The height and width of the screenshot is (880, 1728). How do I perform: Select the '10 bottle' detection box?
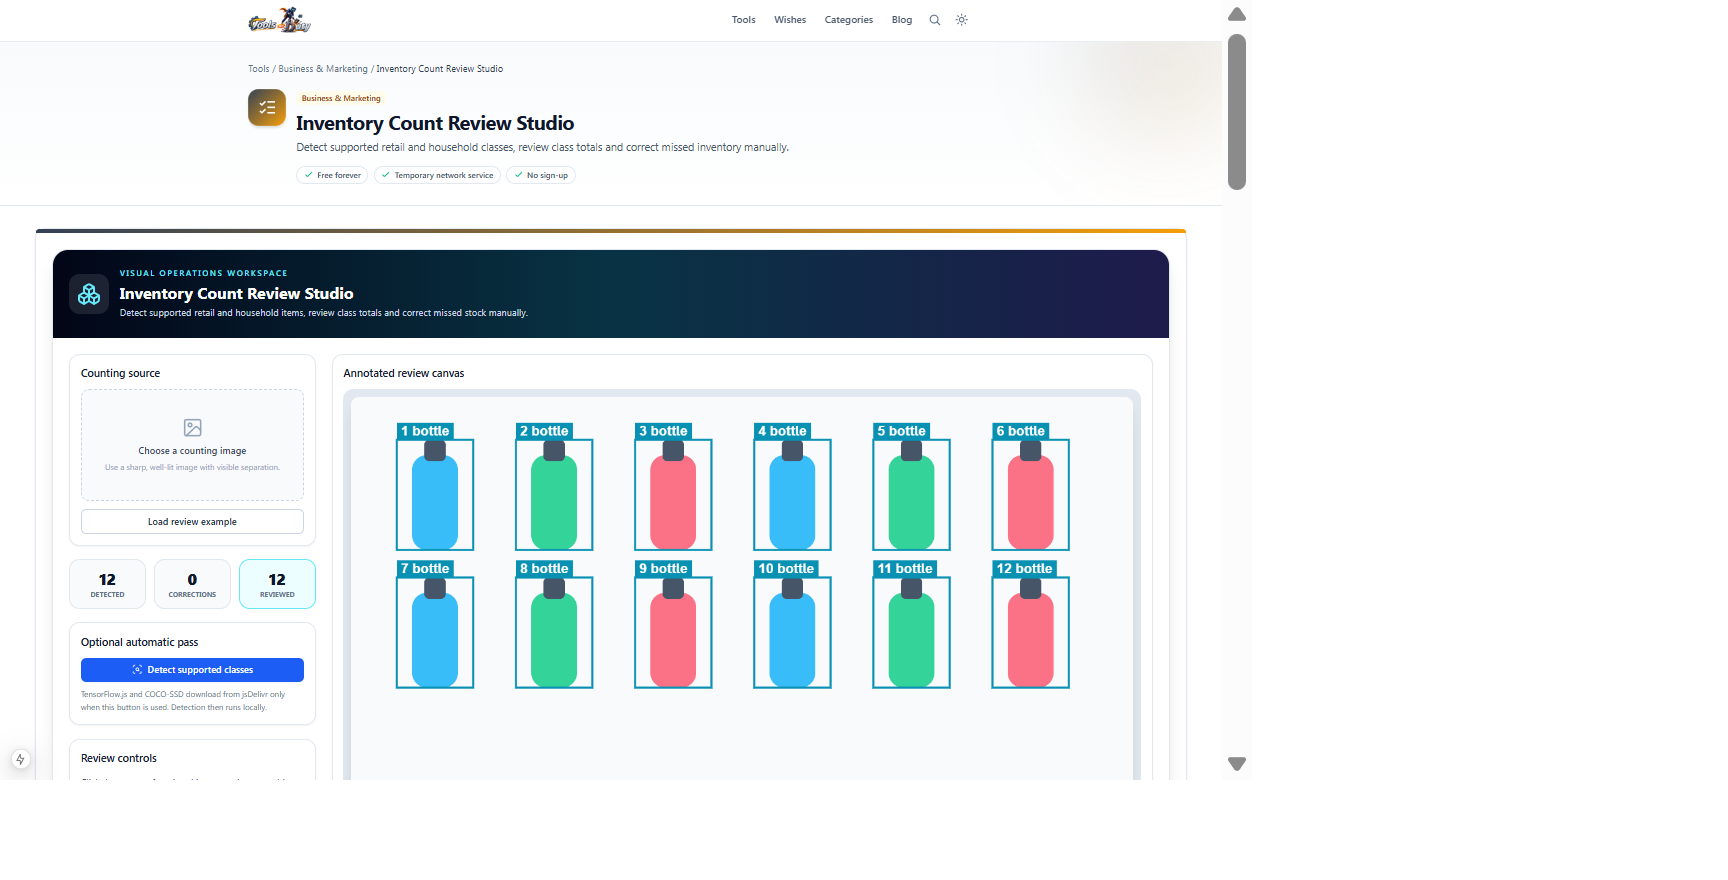792,632
